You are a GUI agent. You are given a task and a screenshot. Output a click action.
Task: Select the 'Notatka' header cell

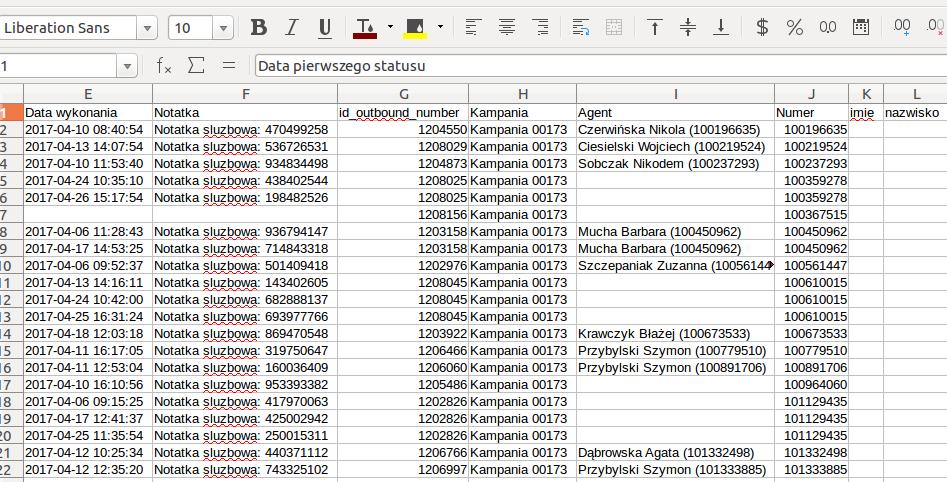click(x=245, y=112)
